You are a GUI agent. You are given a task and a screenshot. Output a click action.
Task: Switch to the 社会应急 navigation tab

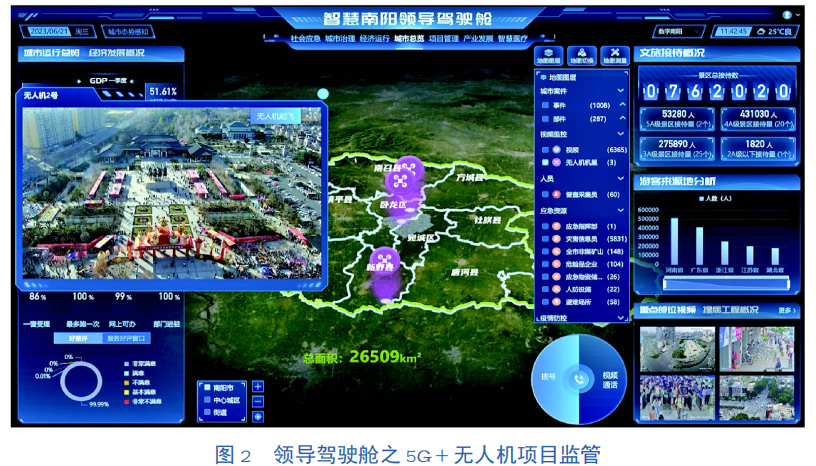(307, 39)
